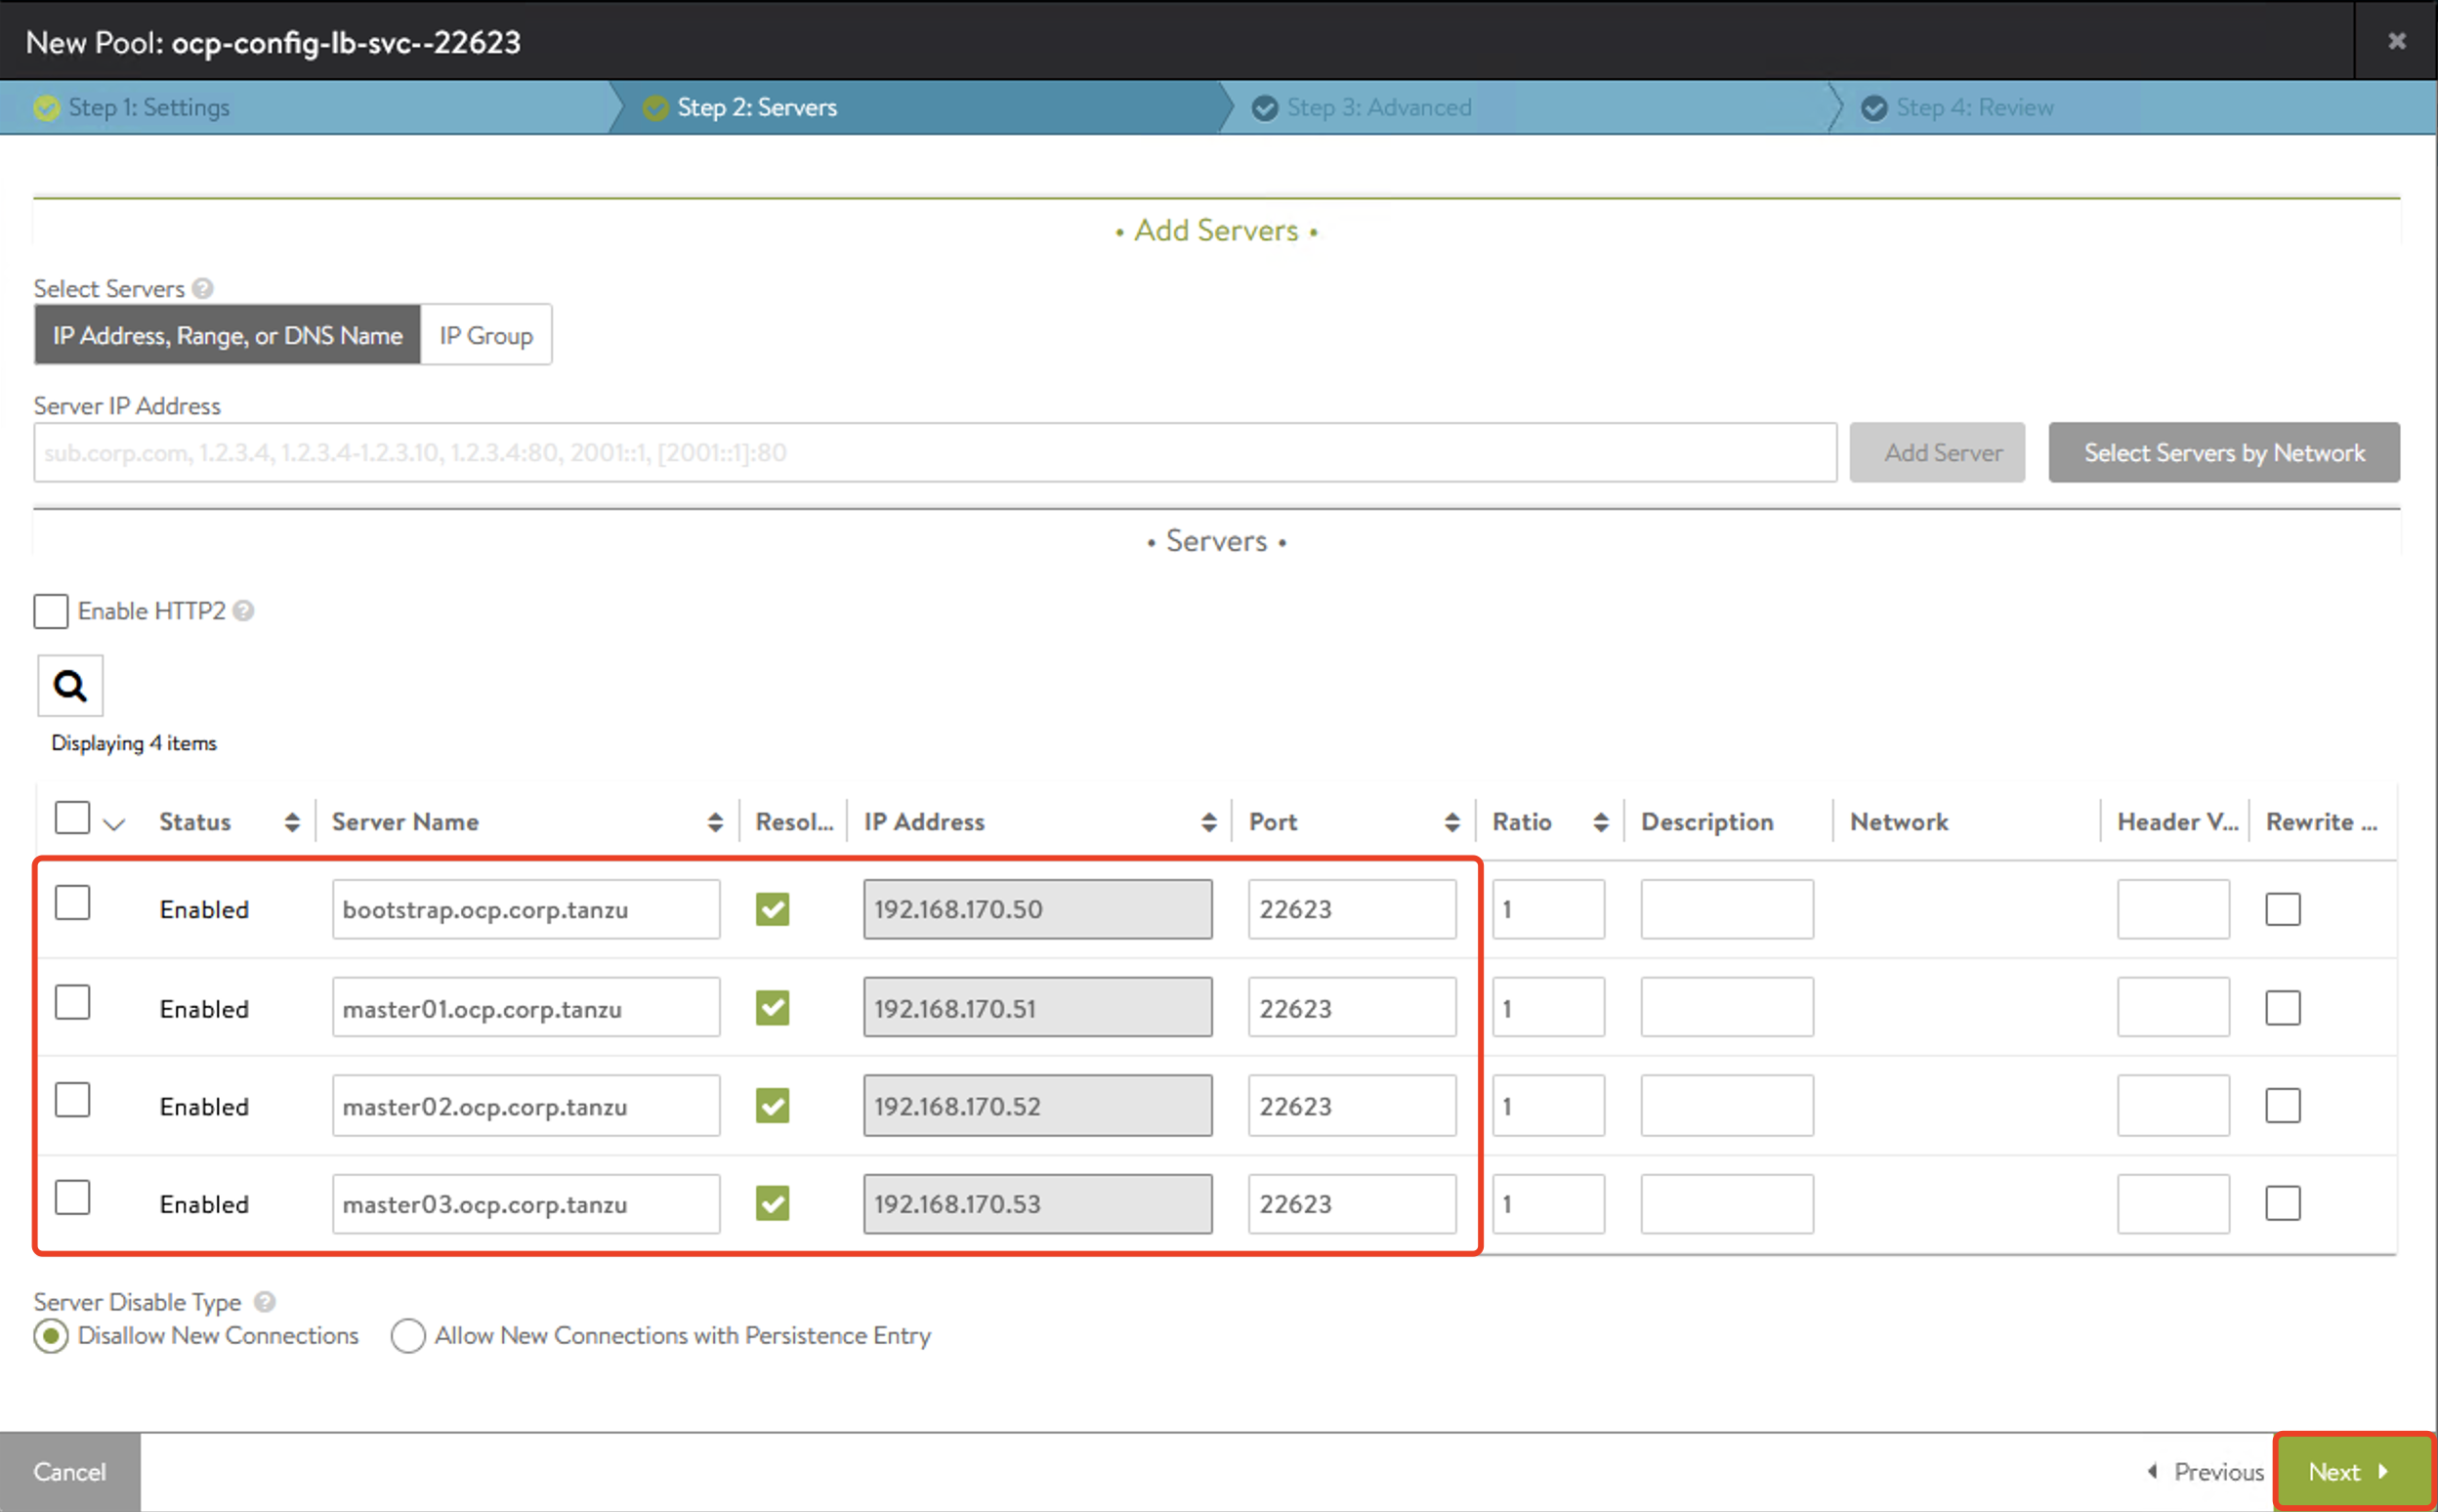The height and width of the screenshot is (1512, 2438).
Task: Sort by Server Name column arrows
Action: click(715, 822)
